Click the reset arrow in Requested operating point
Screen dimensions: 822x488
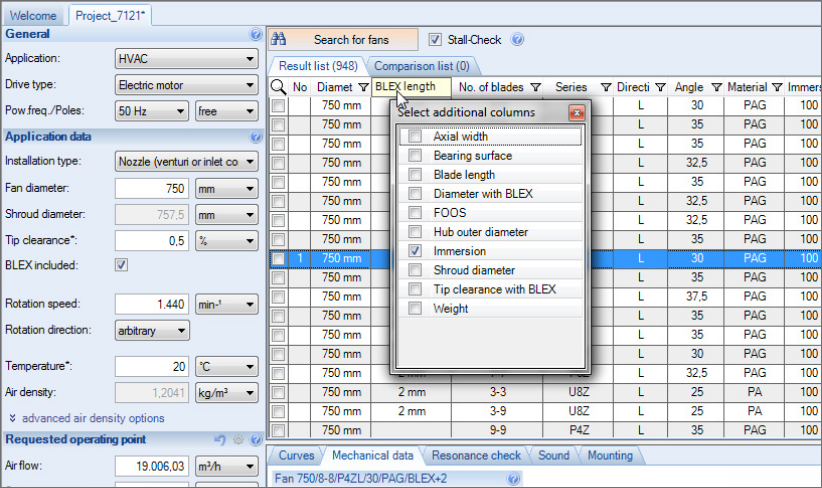[220, 439]
